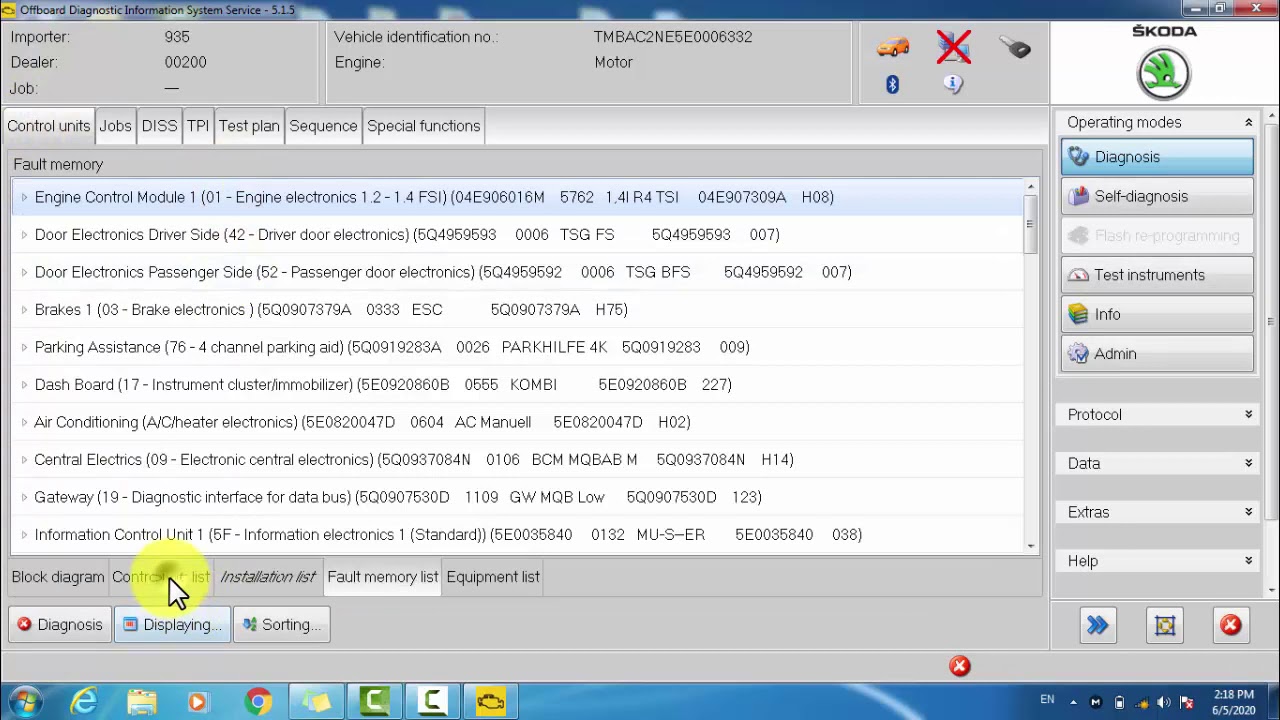Collapse the Operating modes section

coord(1248,122)
